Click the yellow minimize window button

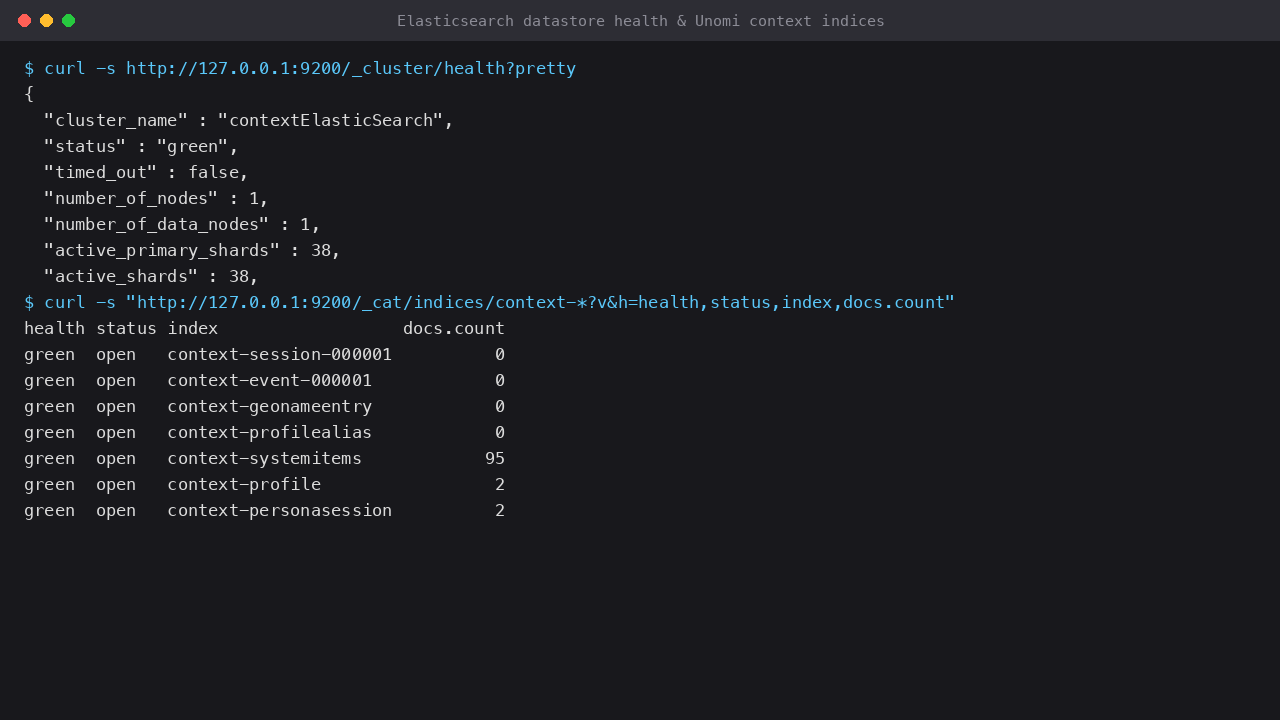pos(46,20)
